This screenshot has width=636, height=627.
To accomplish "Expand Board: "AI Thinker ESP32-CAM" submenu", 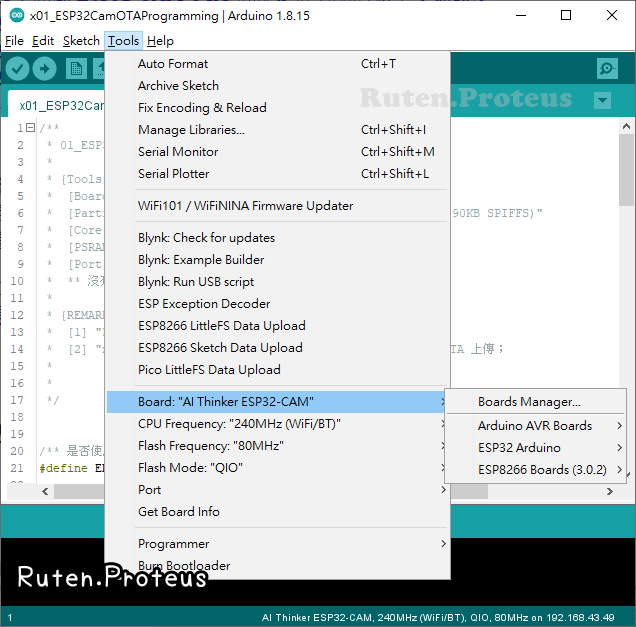I will point(278,402).
